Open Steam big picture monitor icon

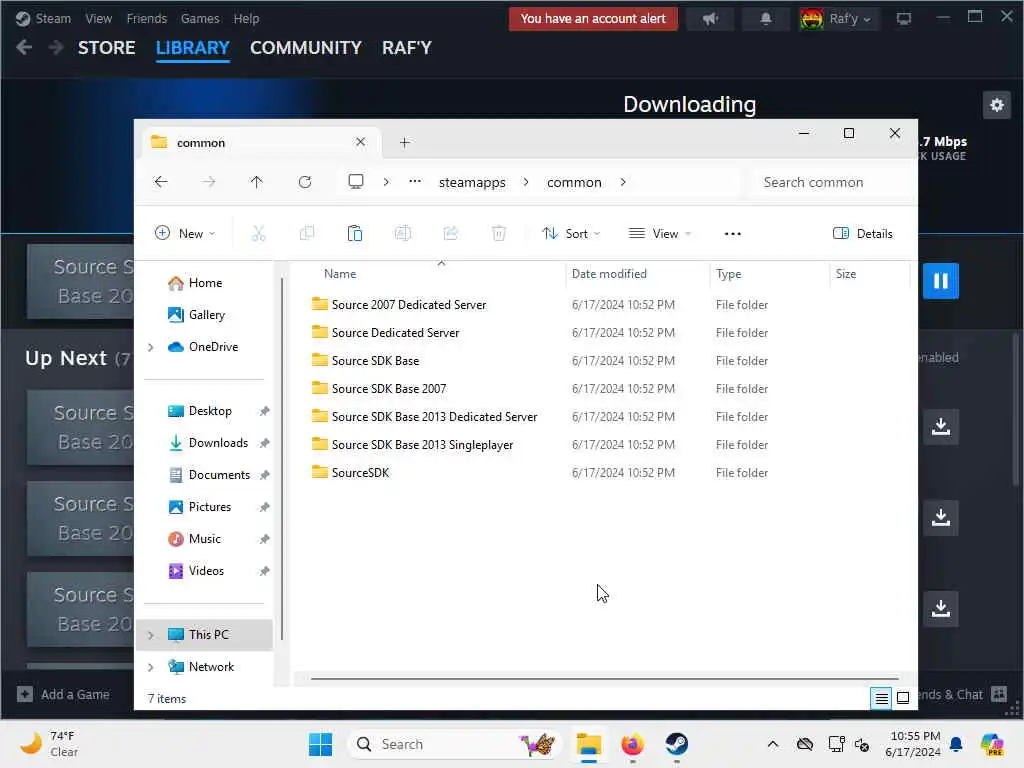coord(904,19)
